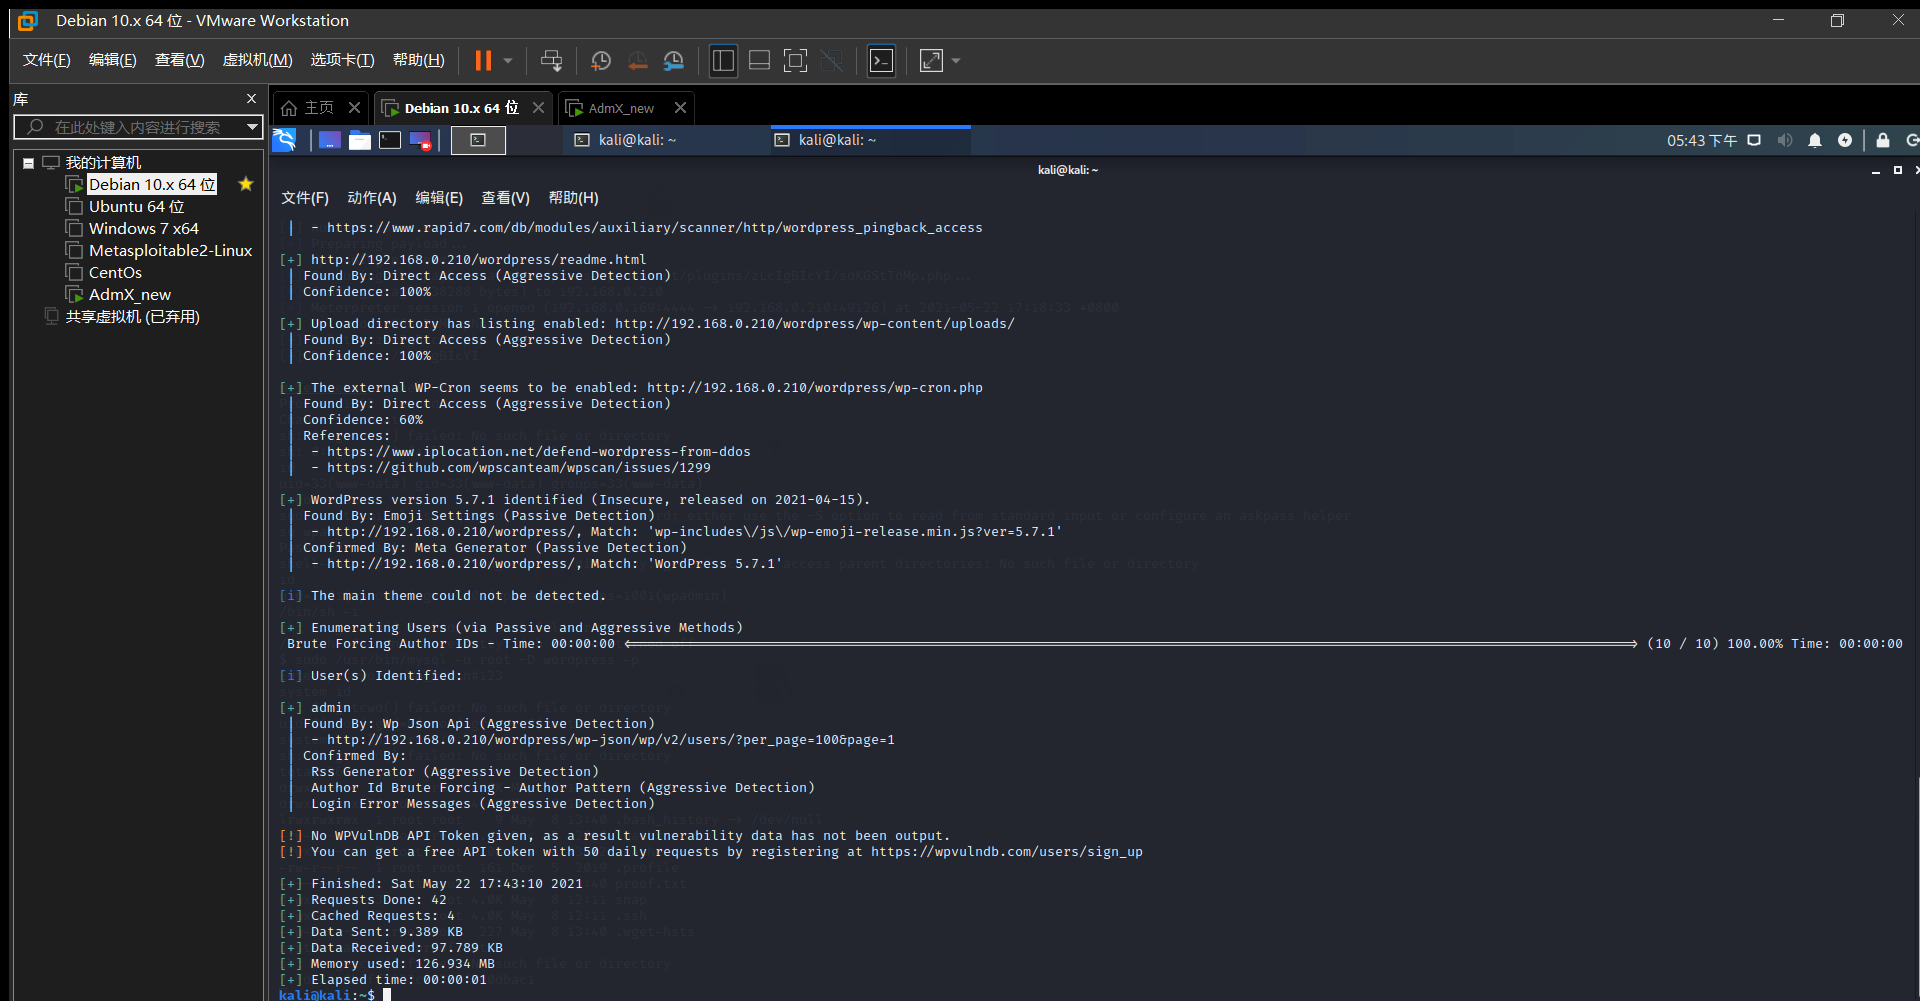Toggle the volume speaker tray icon
Screen dimensions: 1920x1001
(1785, 140)
